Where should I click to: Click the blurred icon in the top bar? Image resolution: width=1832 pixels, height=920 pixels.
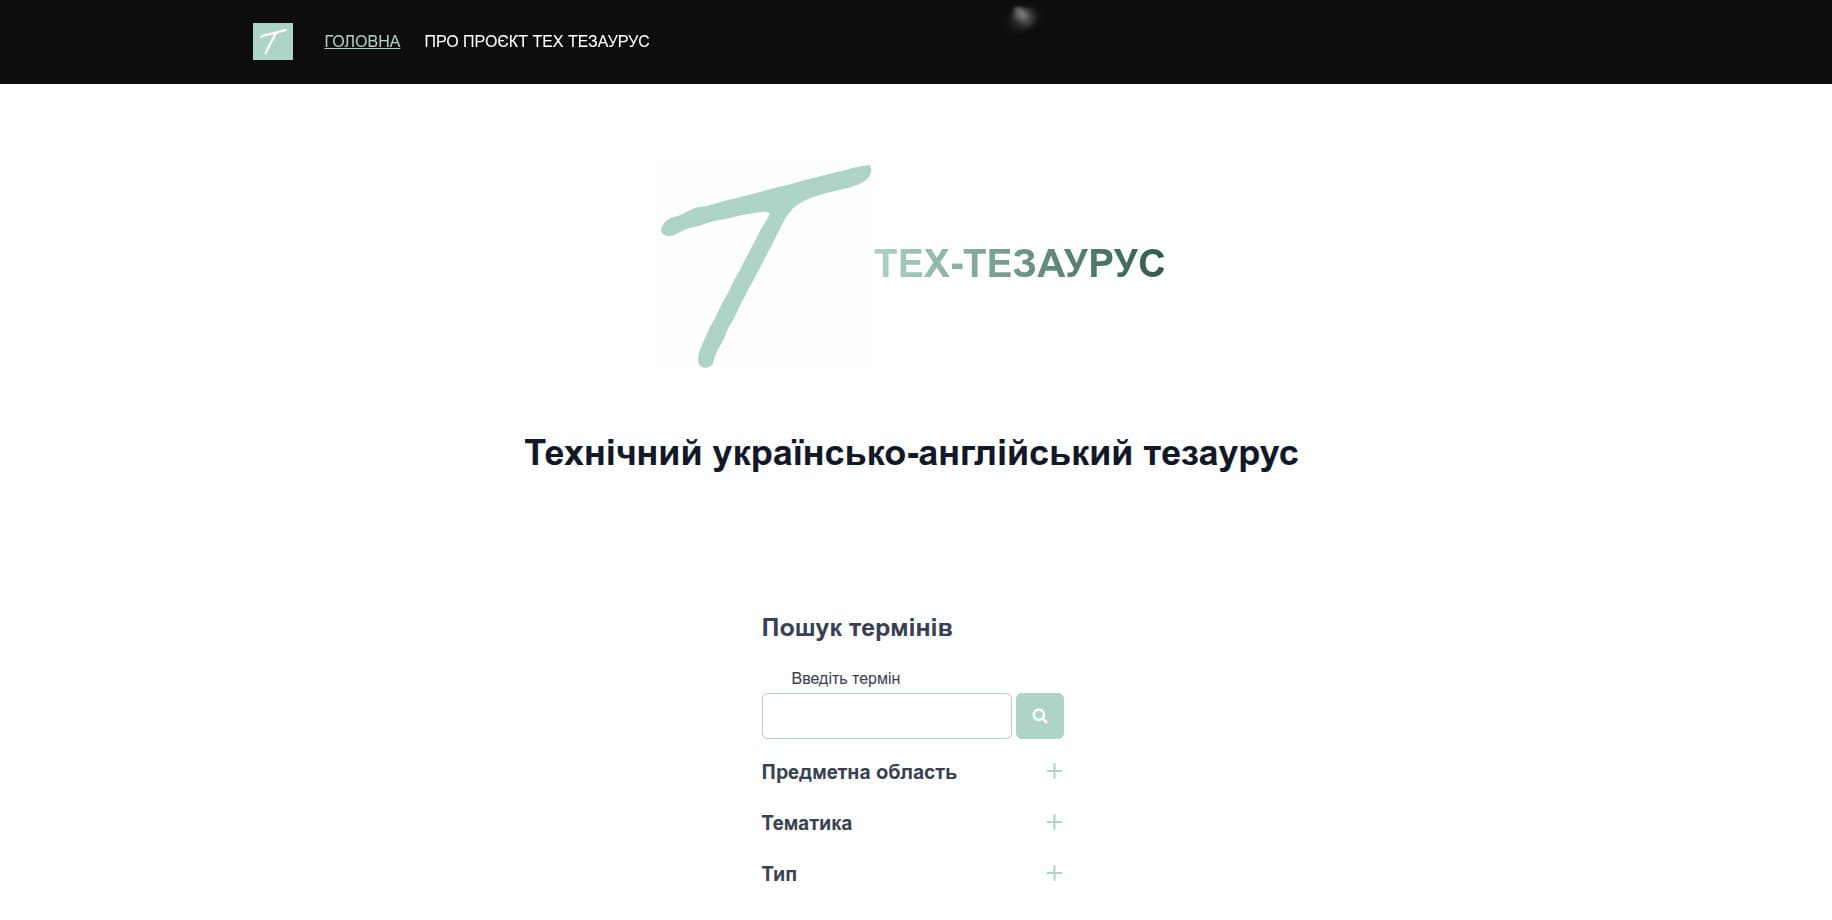[x=1022, y=18]
